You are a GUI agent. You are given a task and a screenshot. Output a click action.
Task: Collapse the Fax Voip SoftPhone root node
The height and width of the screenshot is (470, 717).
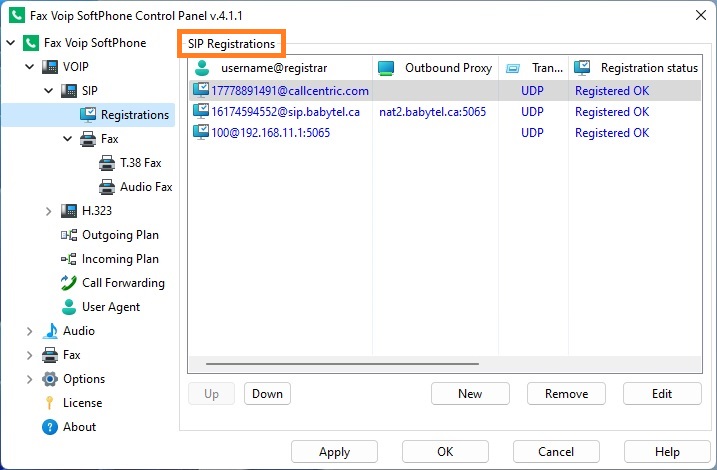click(x=11, y=43)
